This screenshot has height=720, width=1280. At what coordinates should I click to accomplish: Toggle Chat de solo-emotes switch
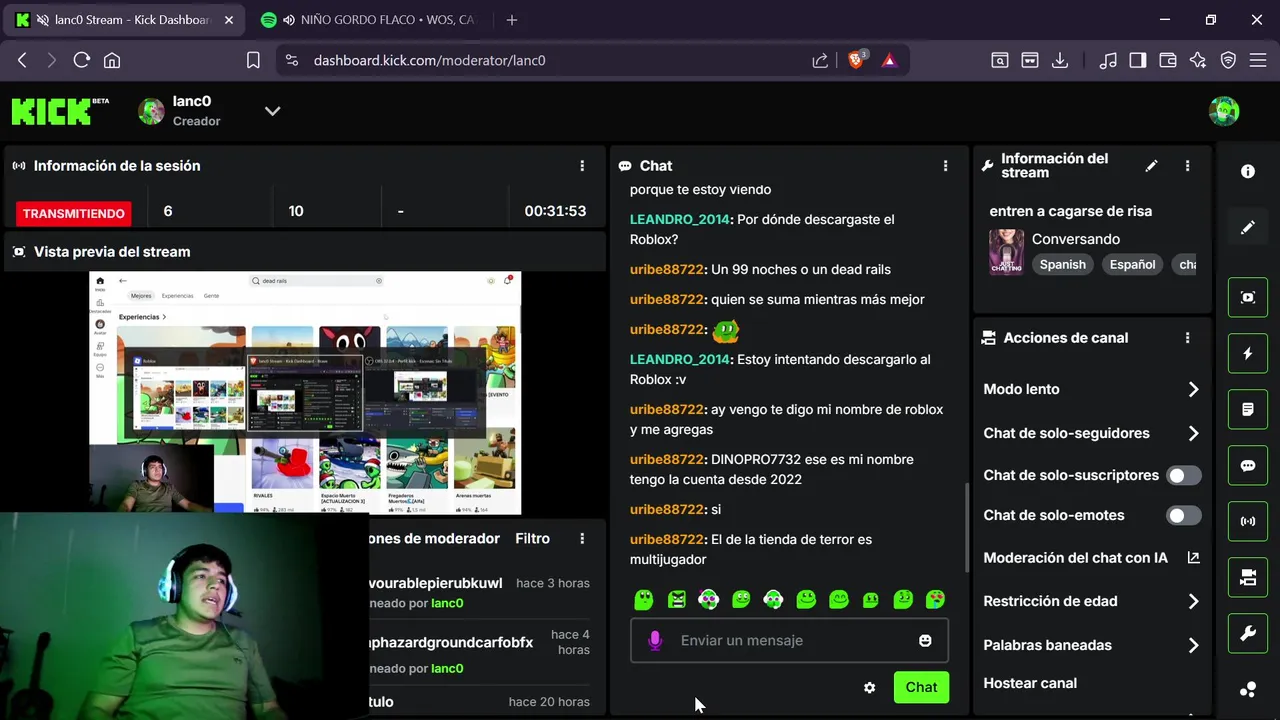coord(1184,516)
